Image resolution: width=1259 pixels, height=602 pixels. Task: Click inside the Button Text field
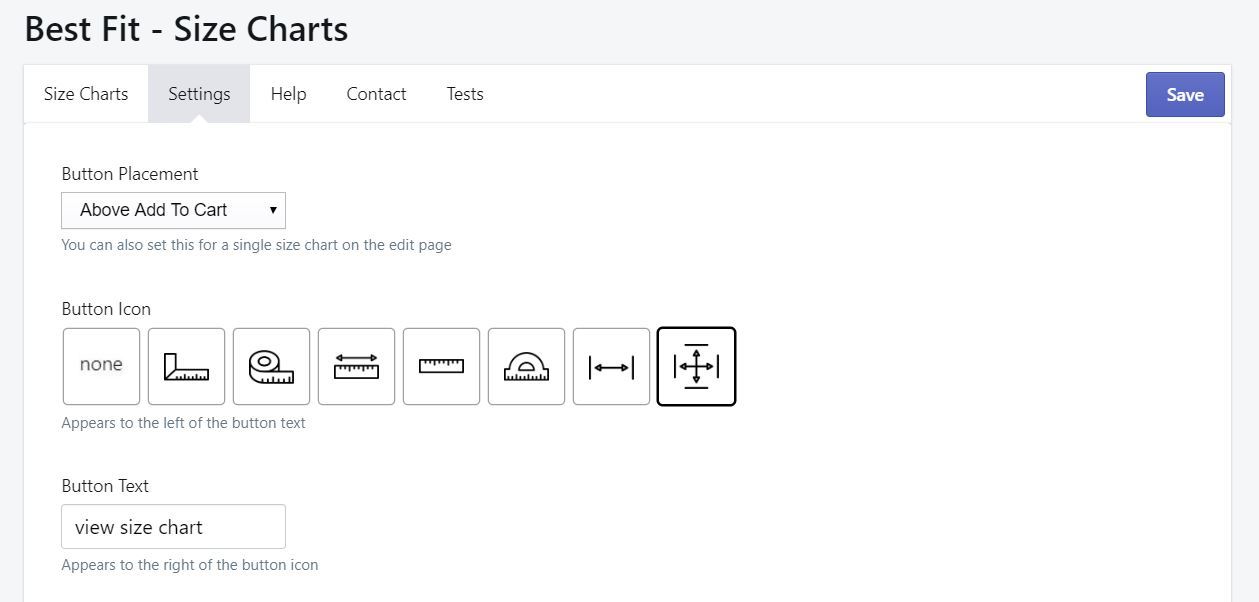172,526
